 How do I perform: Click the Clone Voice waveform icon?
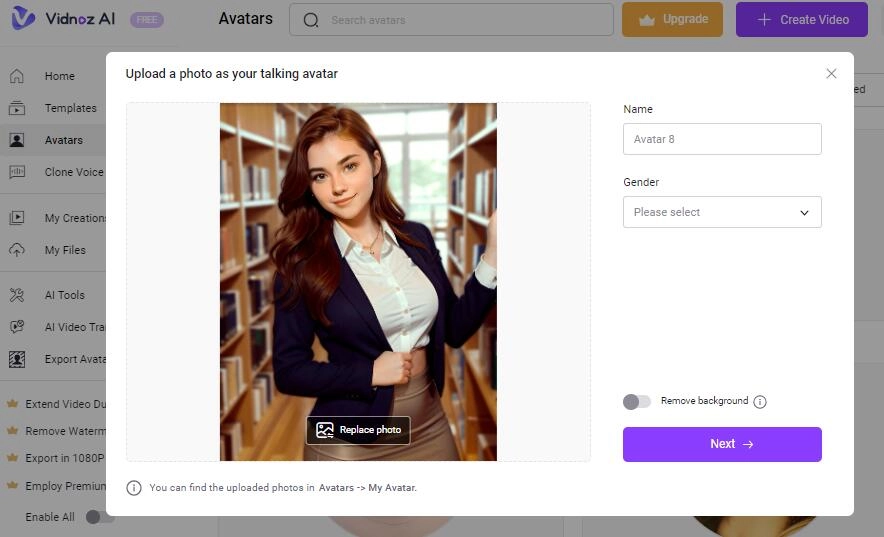point(17,172)
